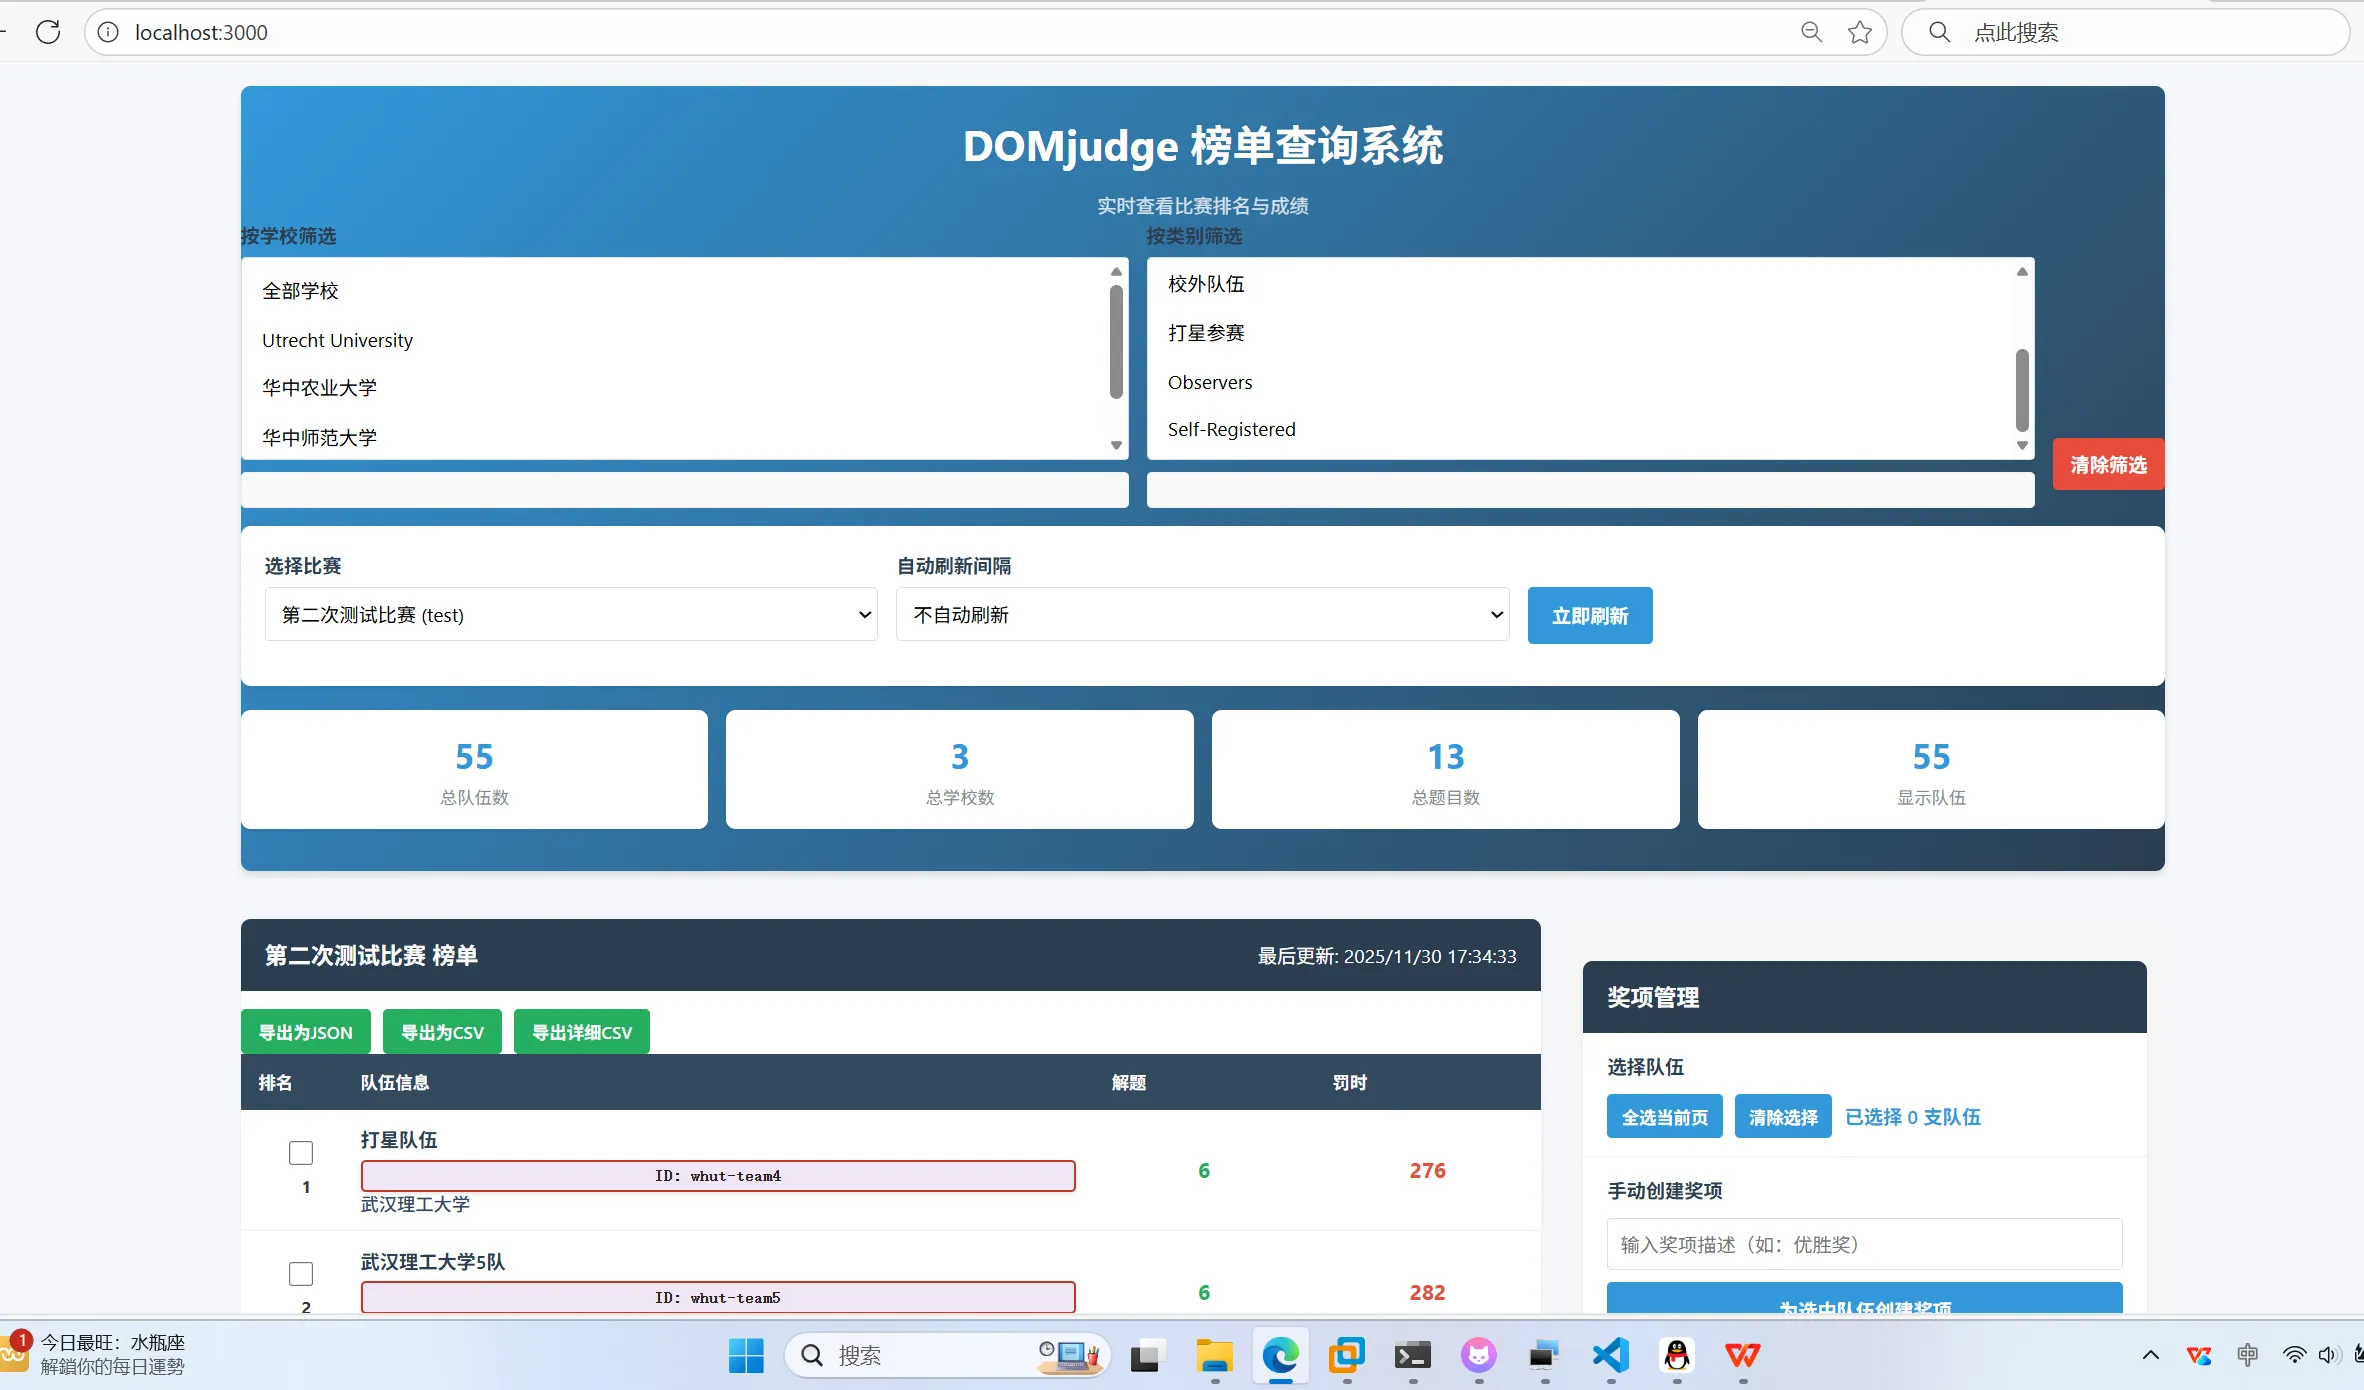
Task: Expand the 自动刷新间隔 dropdown
Action: [1202, 614]
